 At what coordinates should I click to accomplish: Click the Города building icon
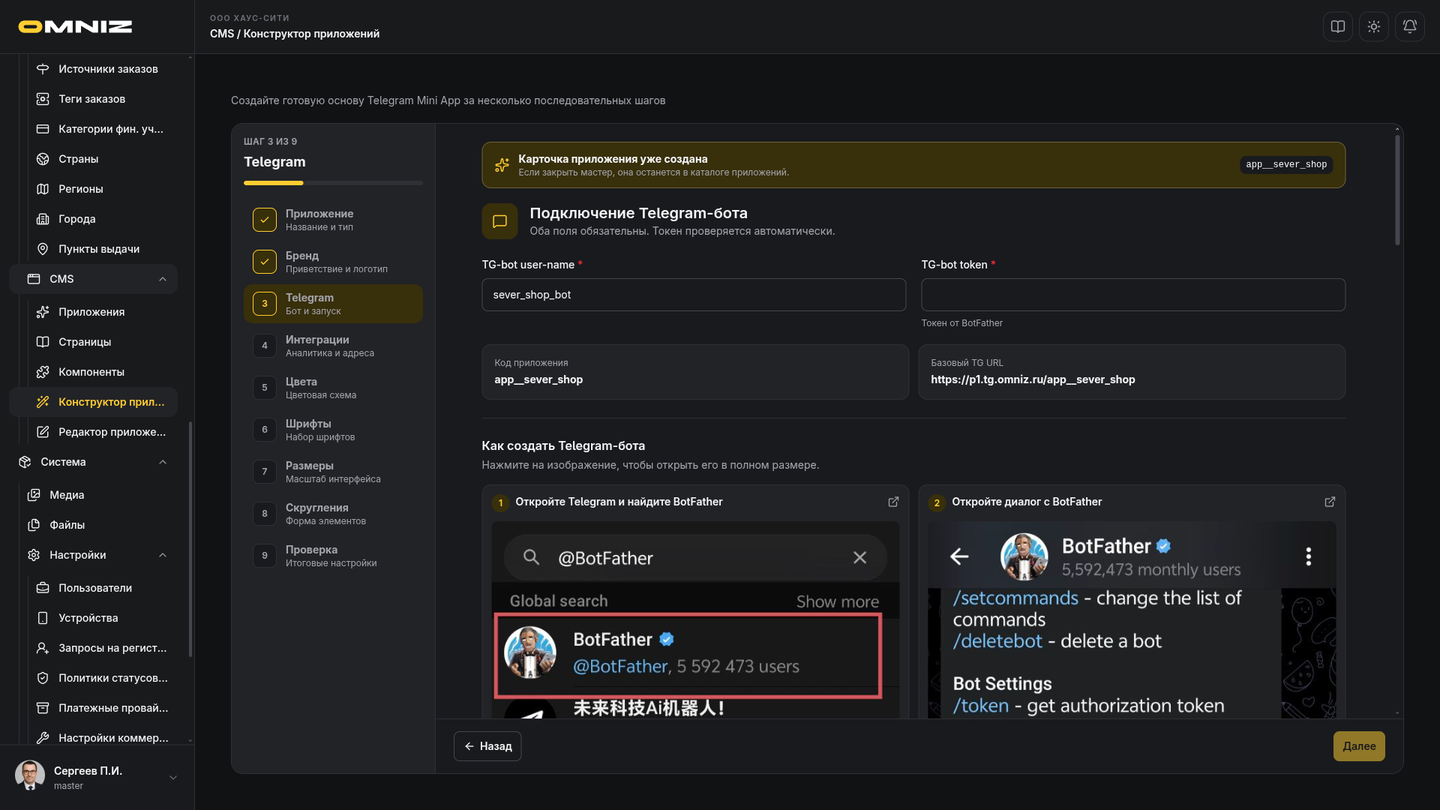click(43, 219)
